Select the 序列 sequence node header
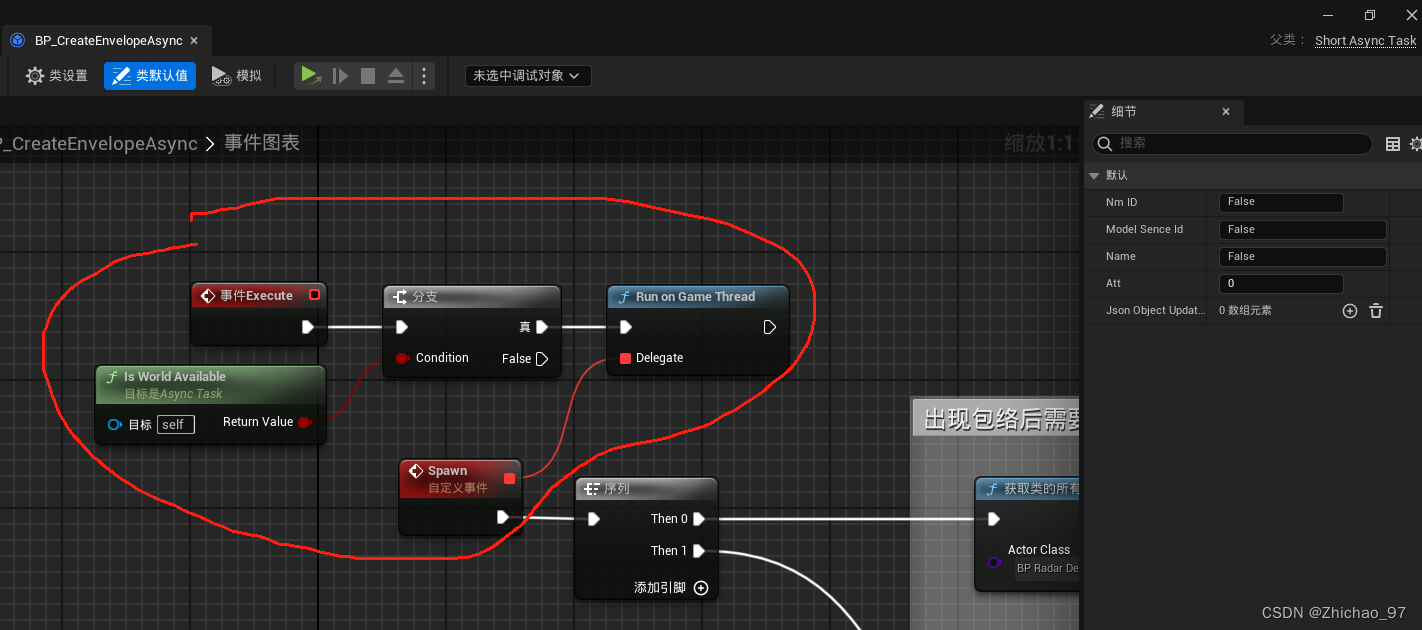Image resolution: width=1422 pixels, height=630 pixels. [x=647, y=489]
